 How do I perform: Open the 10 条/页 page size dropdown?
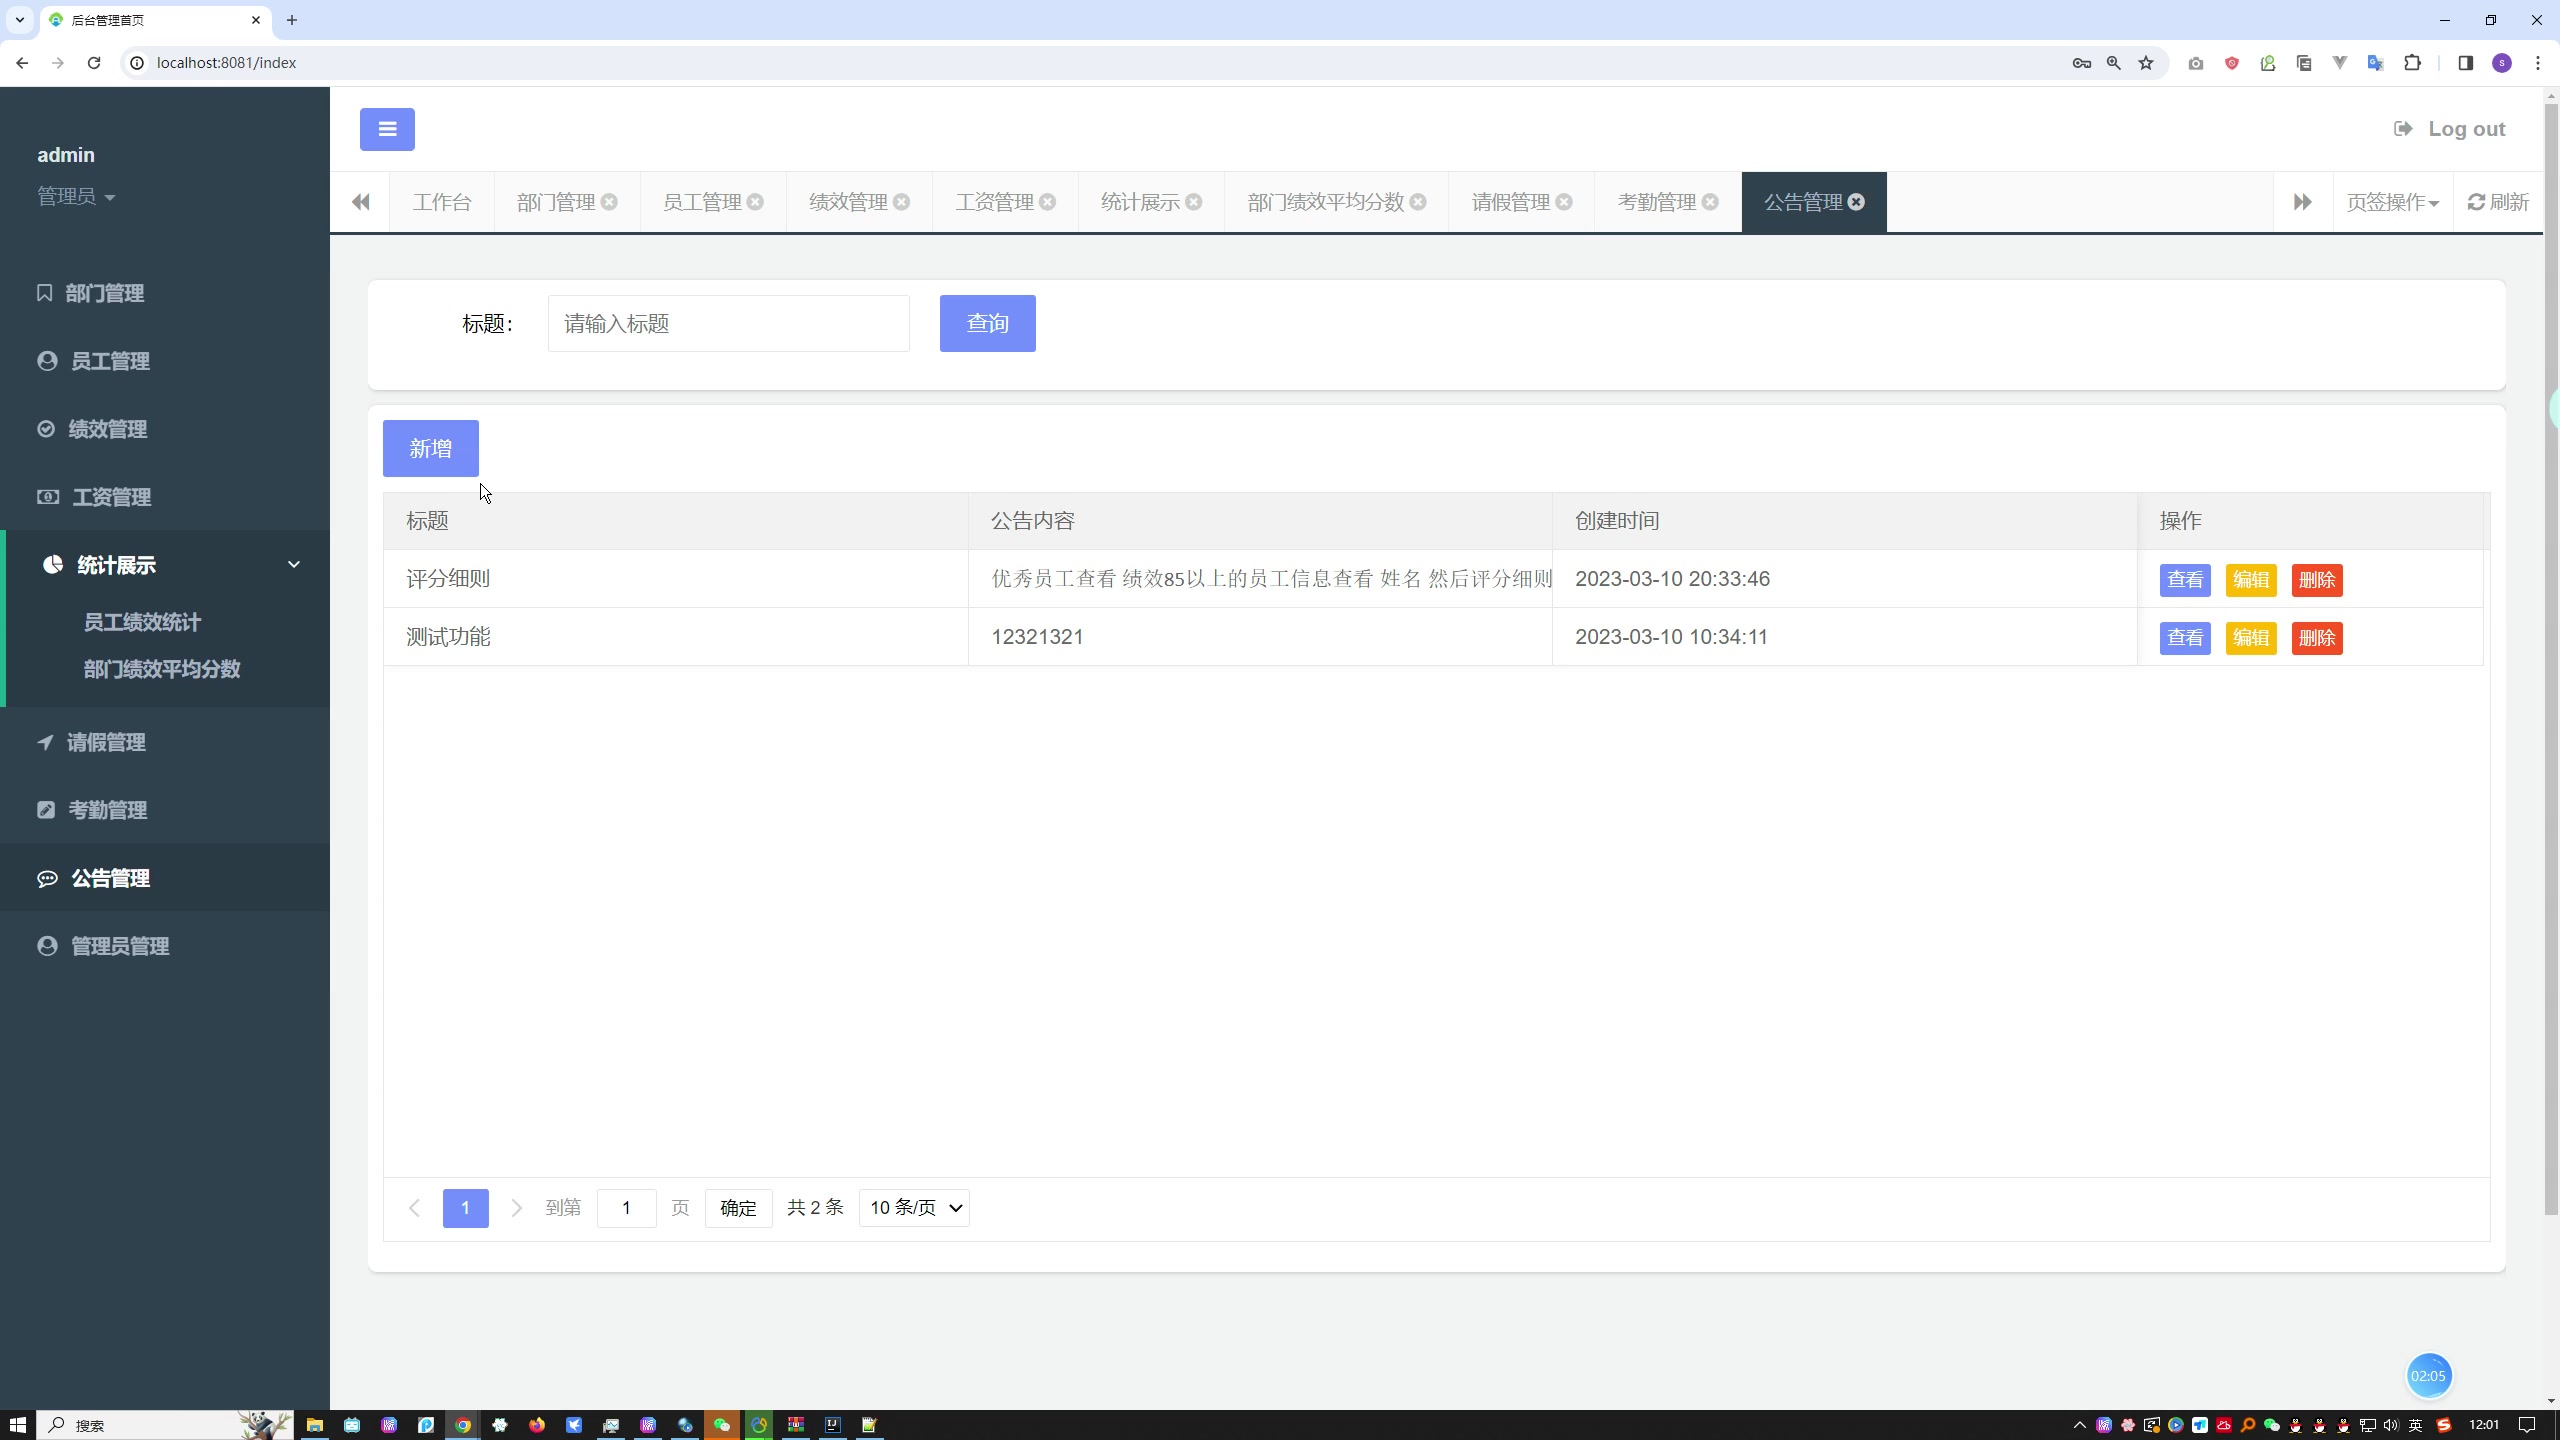coord(914,1208)
